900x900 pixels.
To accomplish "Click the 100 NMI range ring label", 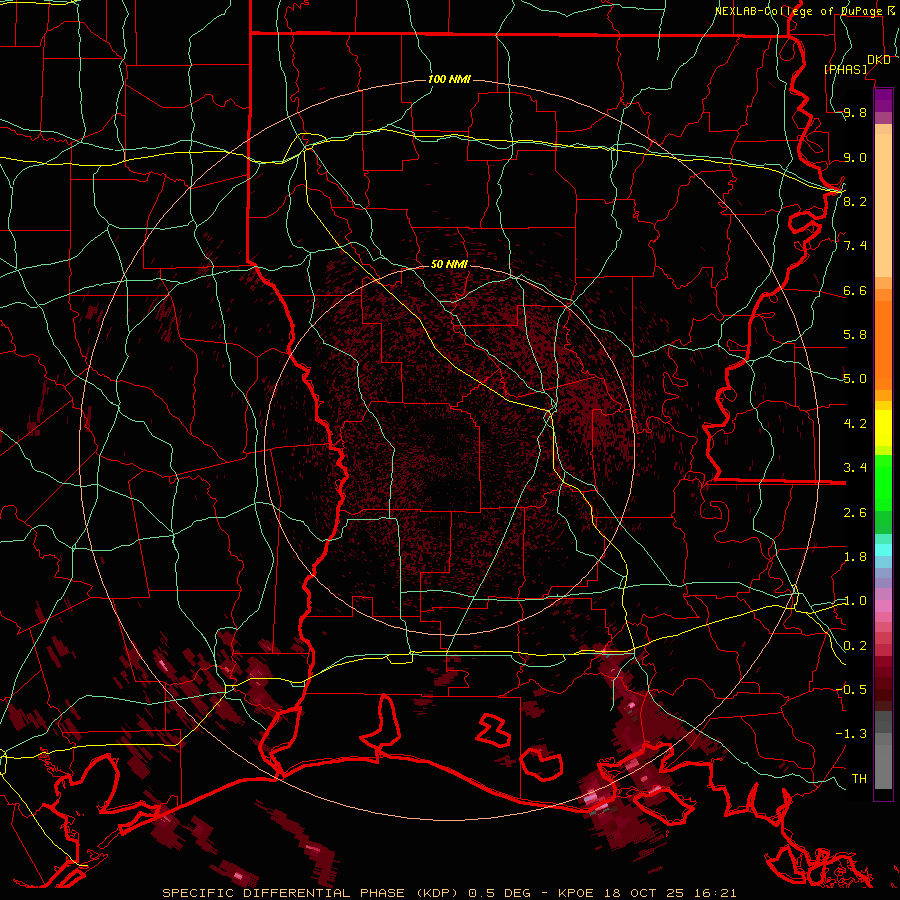I will (x=449, y=79).
